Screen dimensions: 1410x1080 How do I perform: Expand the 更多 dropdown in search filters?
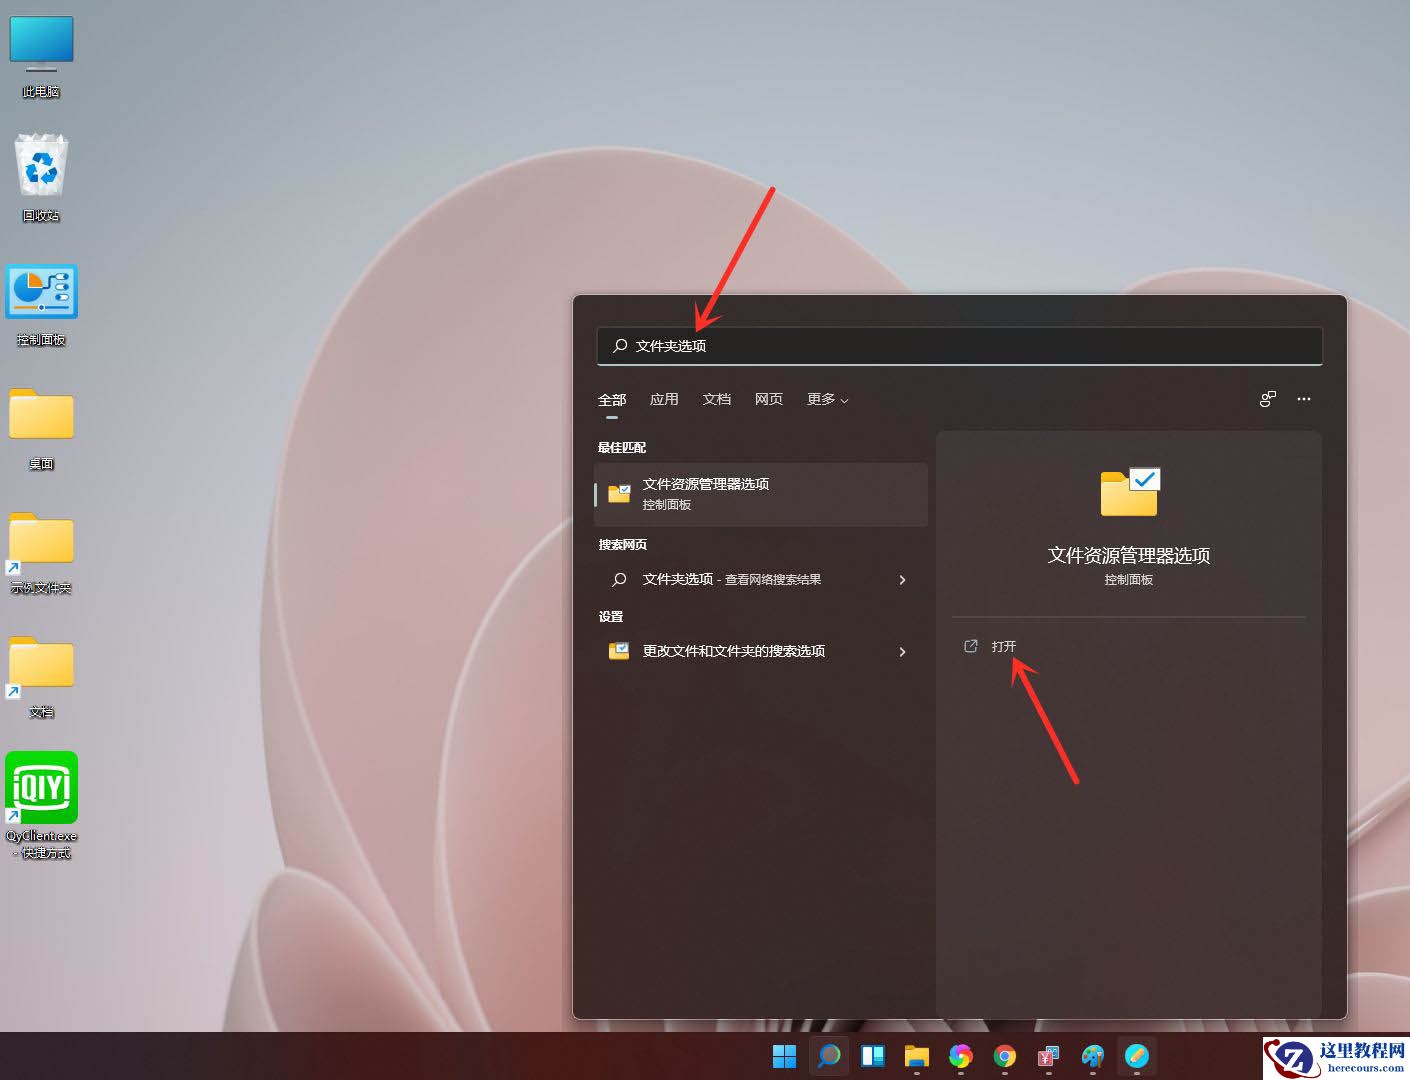826,399
